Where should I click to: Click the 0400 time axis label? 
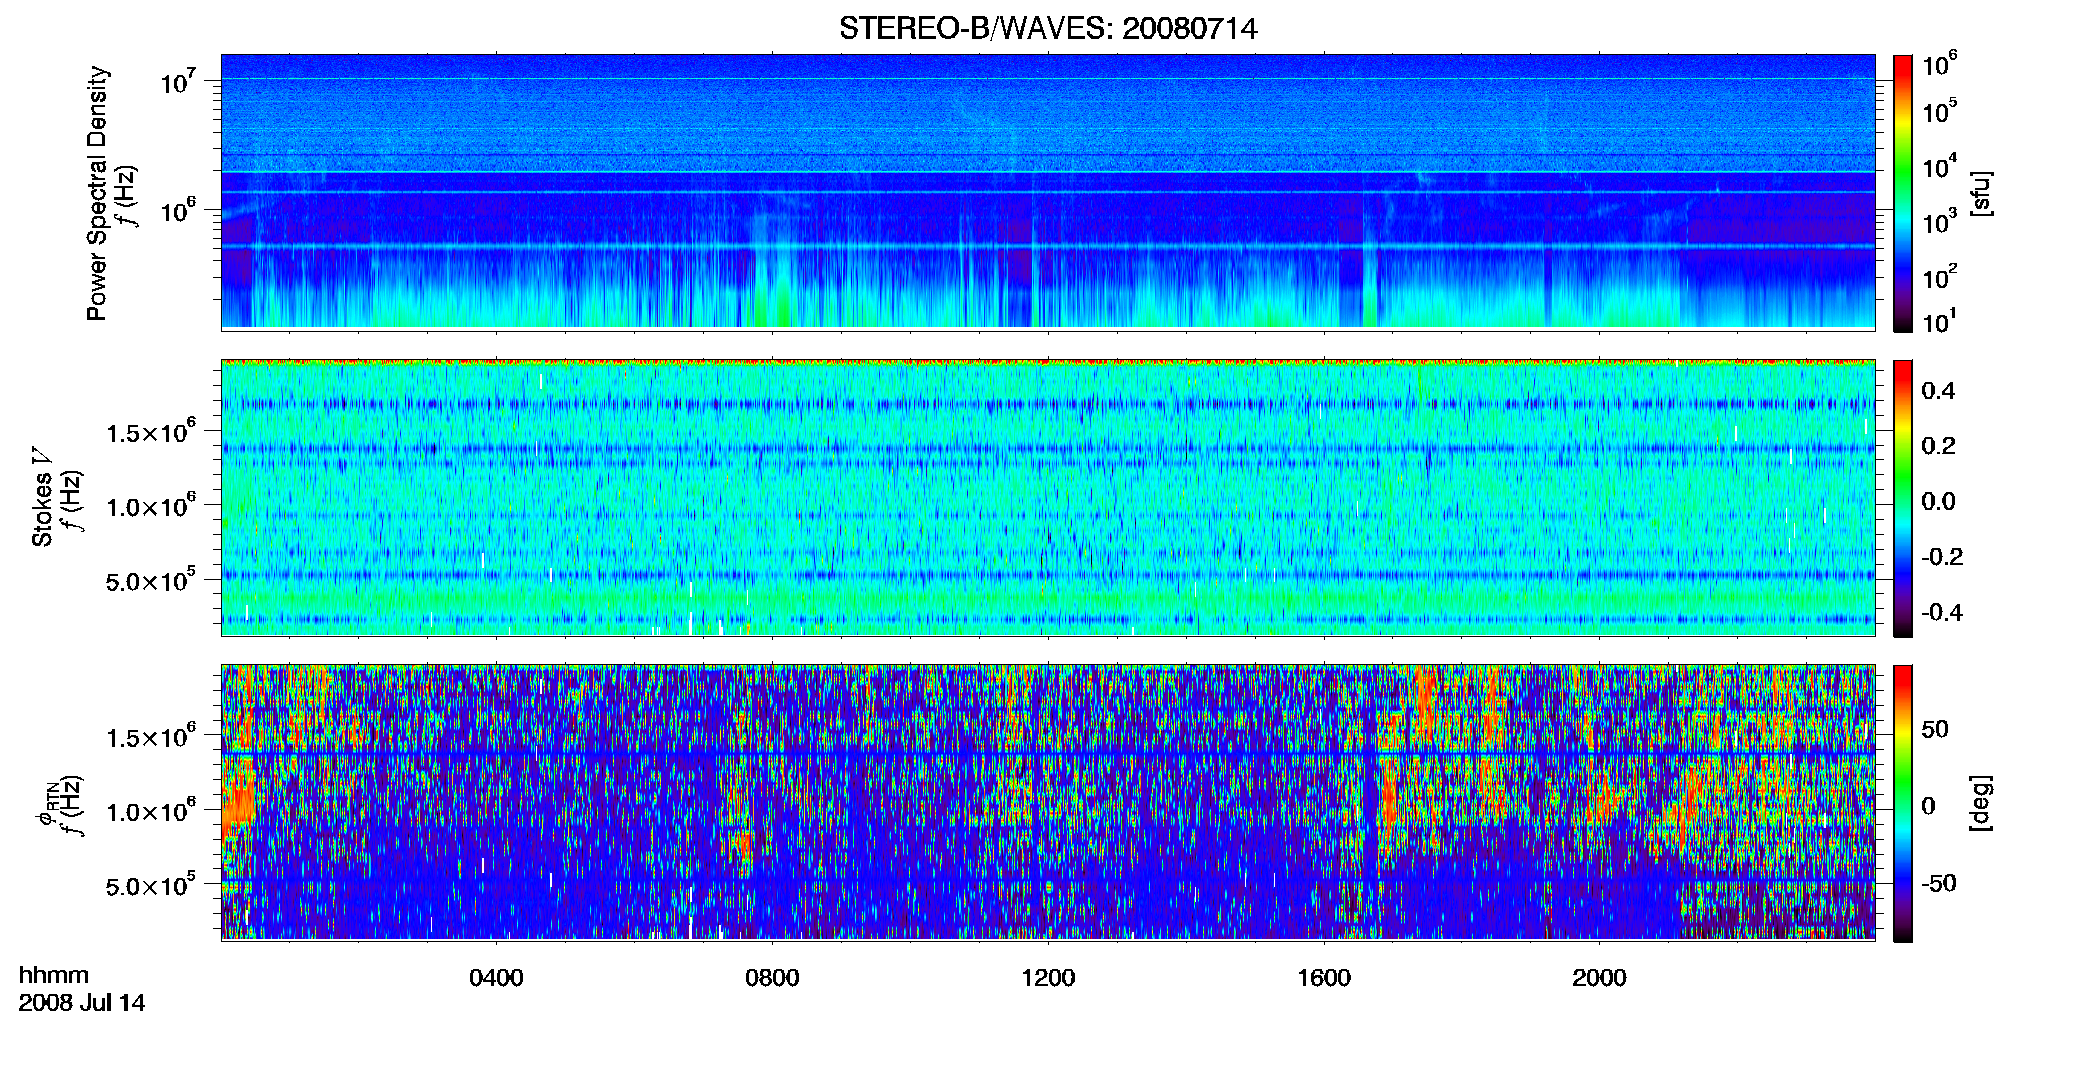click(496, 978)
